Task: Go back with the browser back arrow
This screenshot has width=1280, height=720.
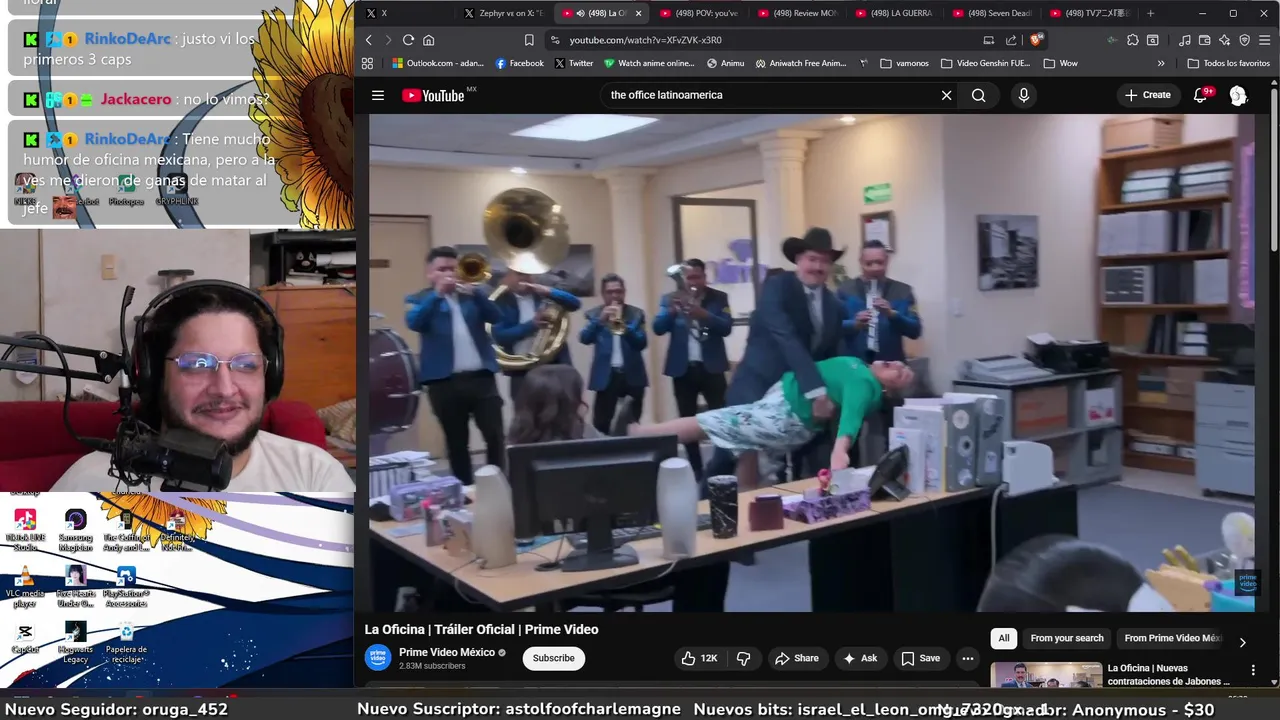Action: [x=368, y=40]
